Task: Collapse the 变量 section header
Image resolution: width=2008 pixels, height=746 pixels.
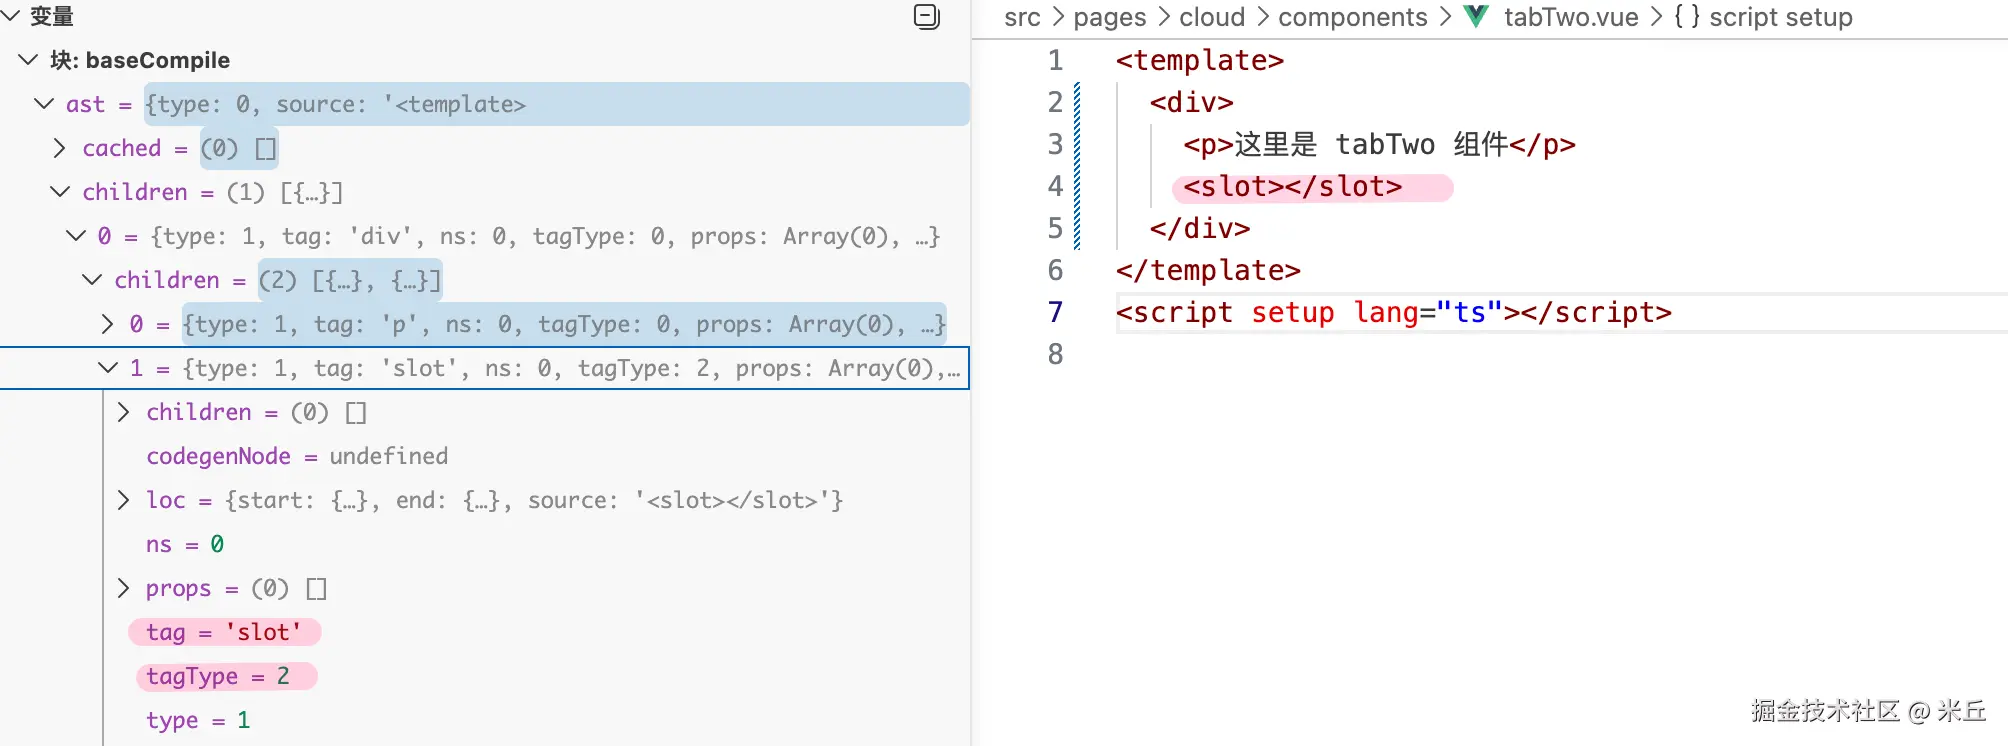Action: [x=10, y=15]
